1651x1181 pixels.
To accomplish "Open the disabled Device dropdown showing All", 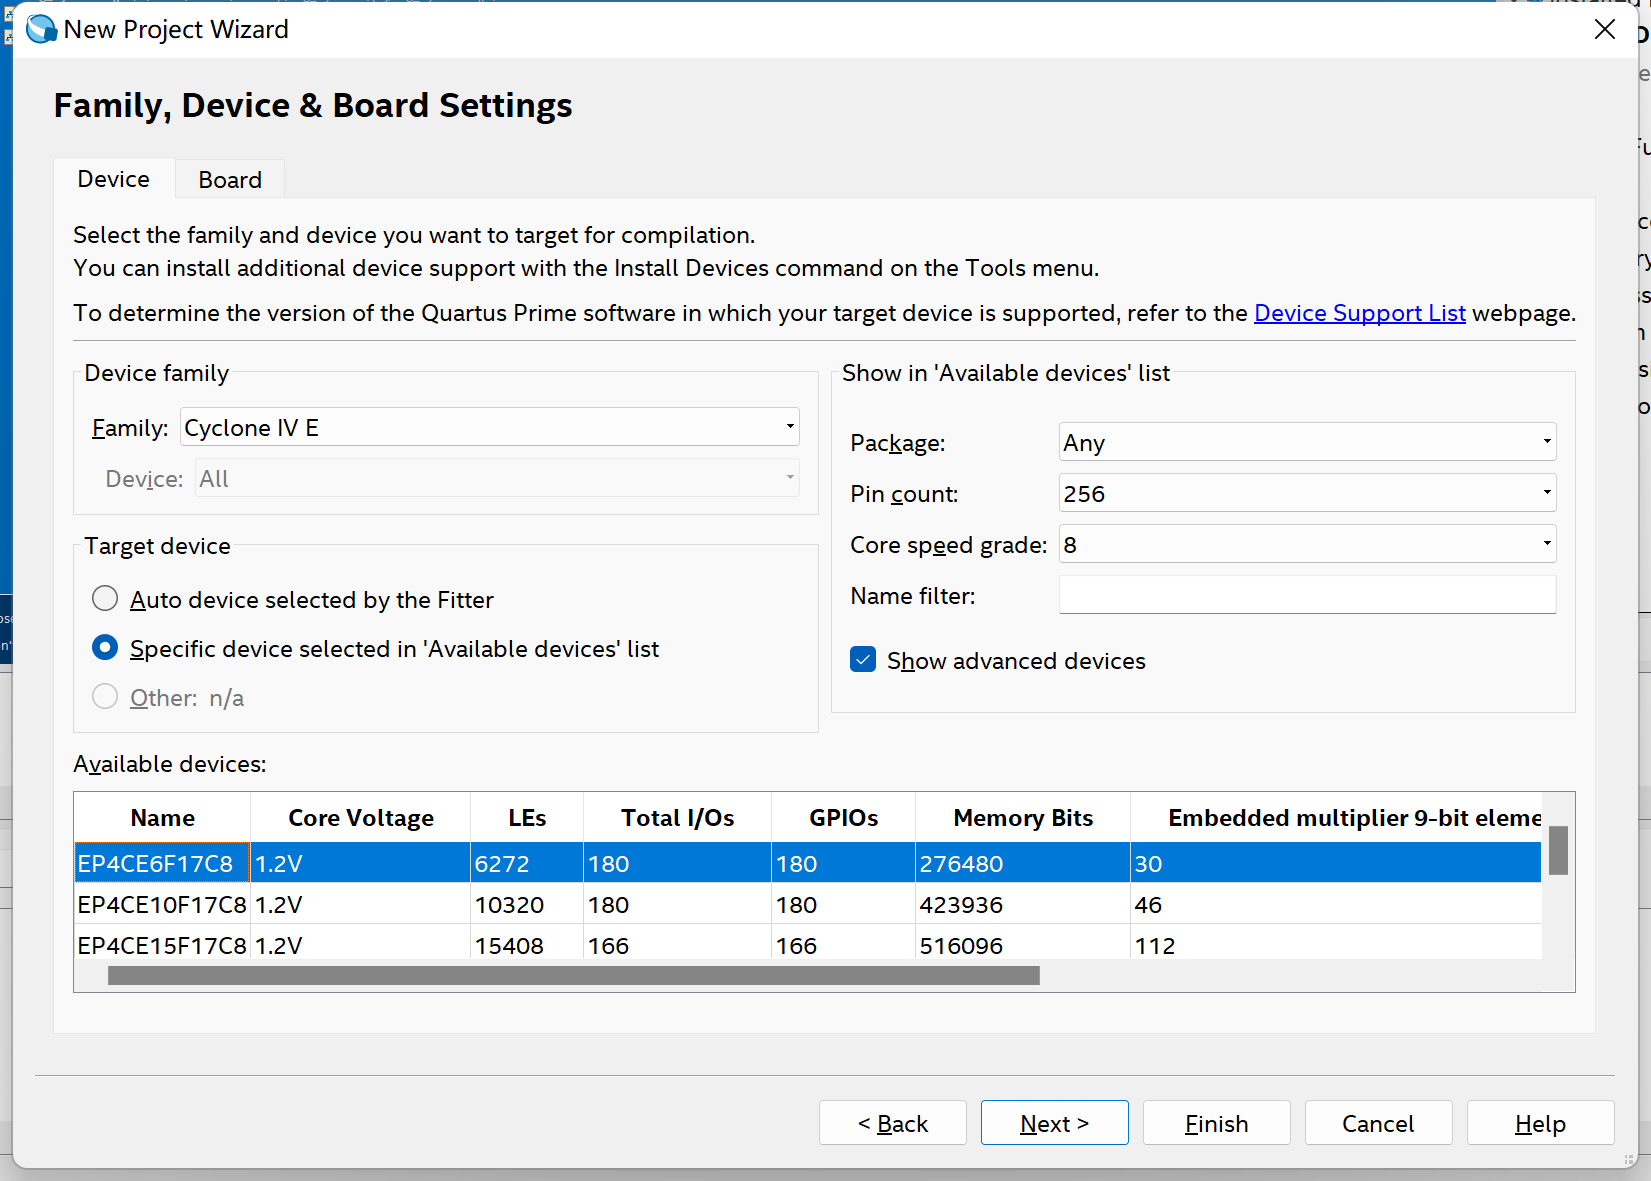I will [497, 478].
